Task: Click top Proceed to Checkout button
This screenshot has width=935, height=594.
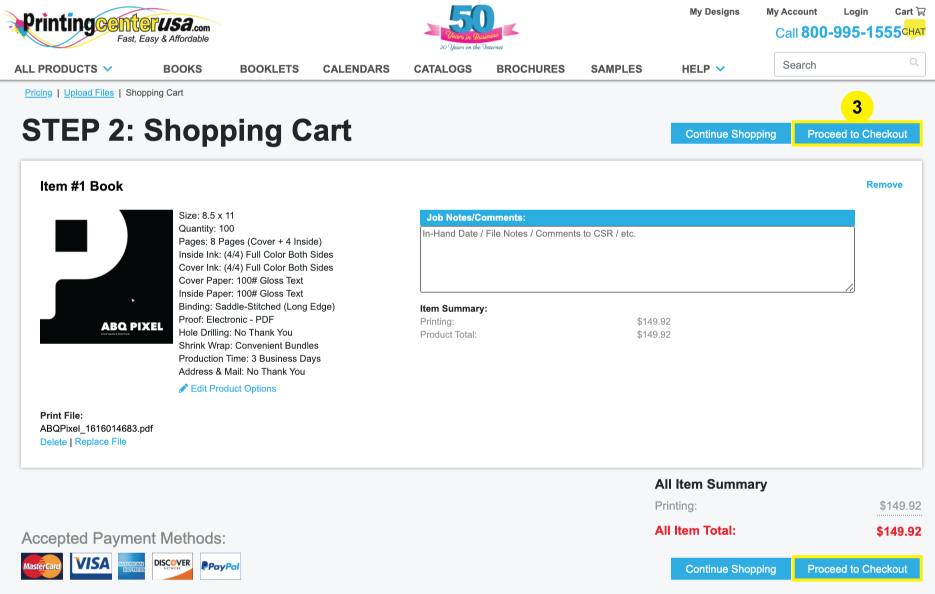Action: point(857,134)
